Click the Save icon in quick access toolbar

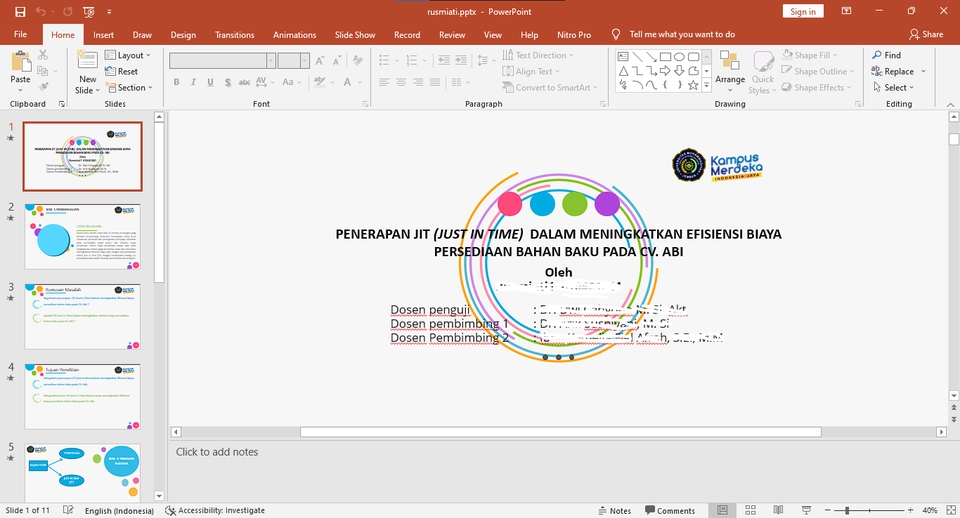click(20, 12)
